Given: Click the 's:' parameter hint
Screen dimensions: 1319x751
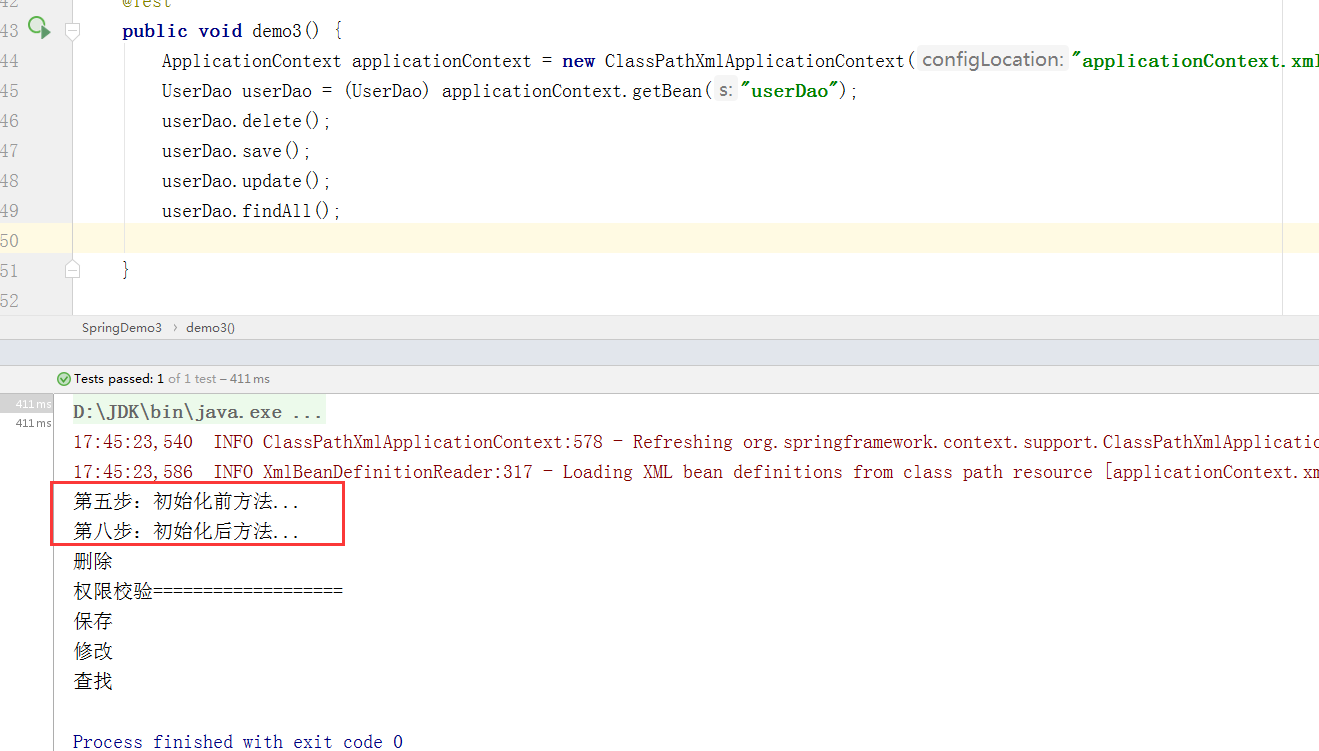Looking at the screenshot, I should point(726,91).
